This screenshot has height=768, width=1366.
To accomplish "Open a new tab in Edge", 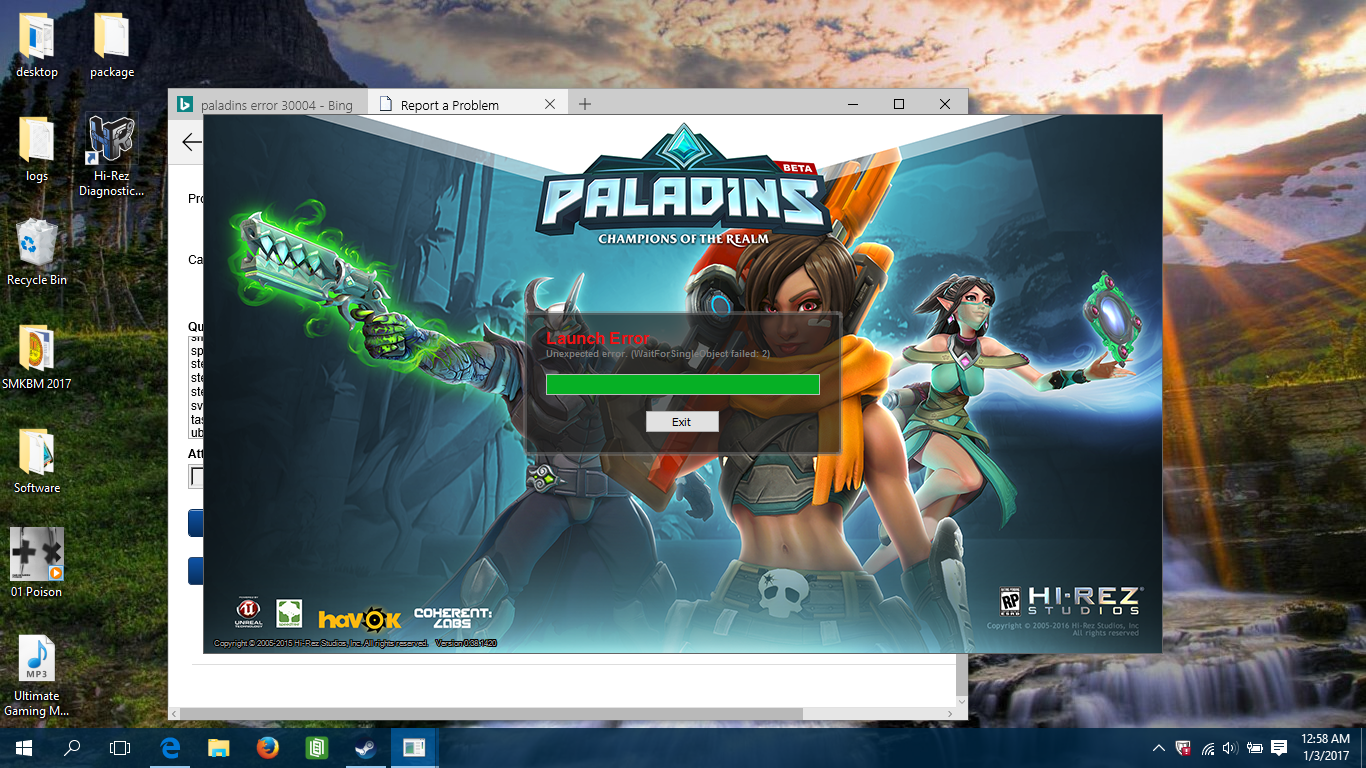I will [x=585, y=104].
